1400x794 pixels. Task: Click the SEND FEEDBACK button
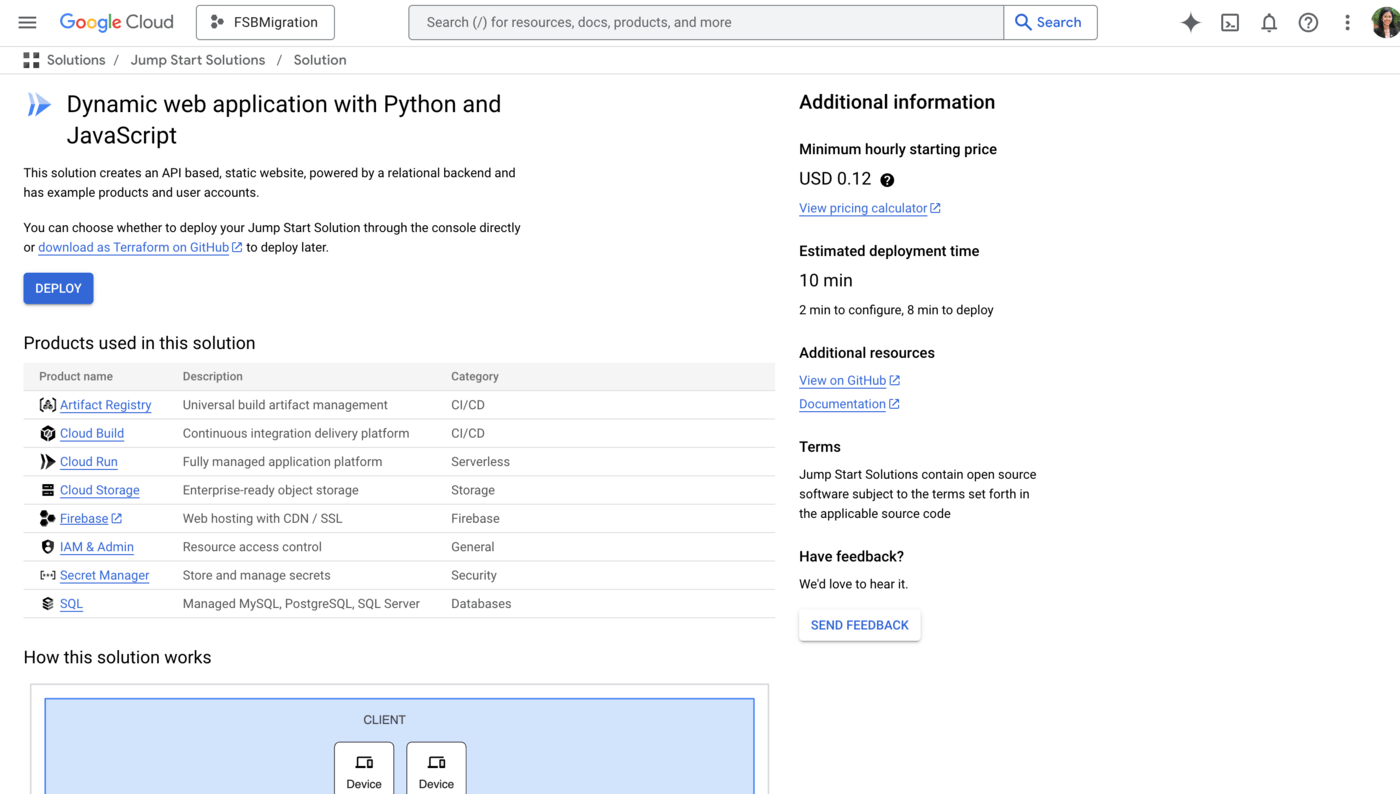[x=859, y=625]
